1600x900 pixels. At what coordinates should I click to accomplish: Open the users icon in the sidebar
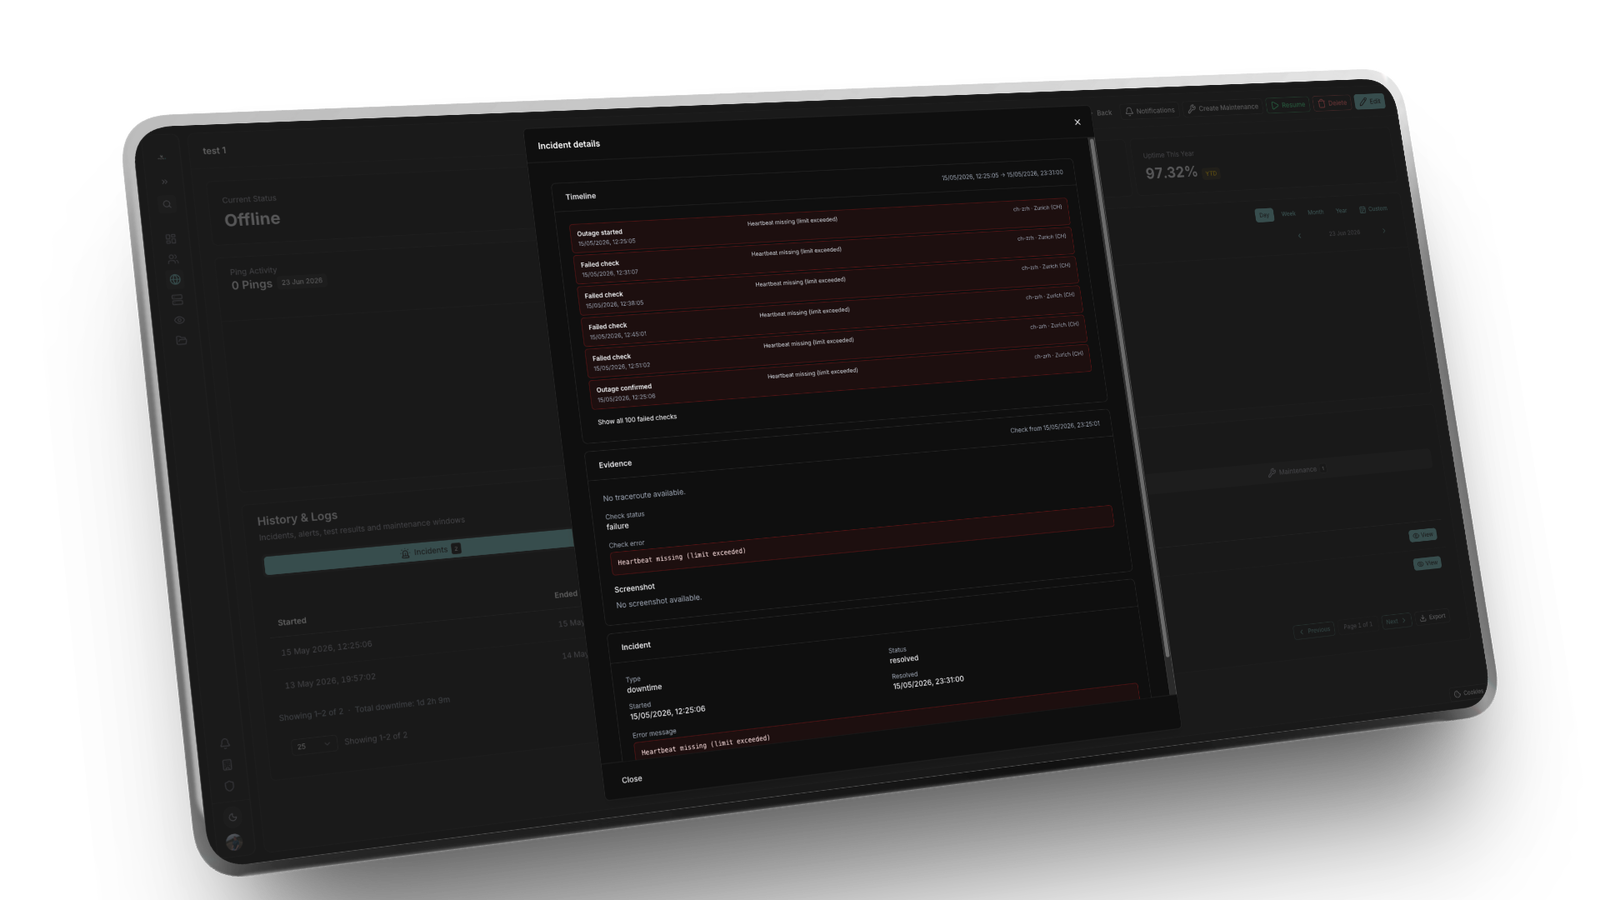[172, 259]
